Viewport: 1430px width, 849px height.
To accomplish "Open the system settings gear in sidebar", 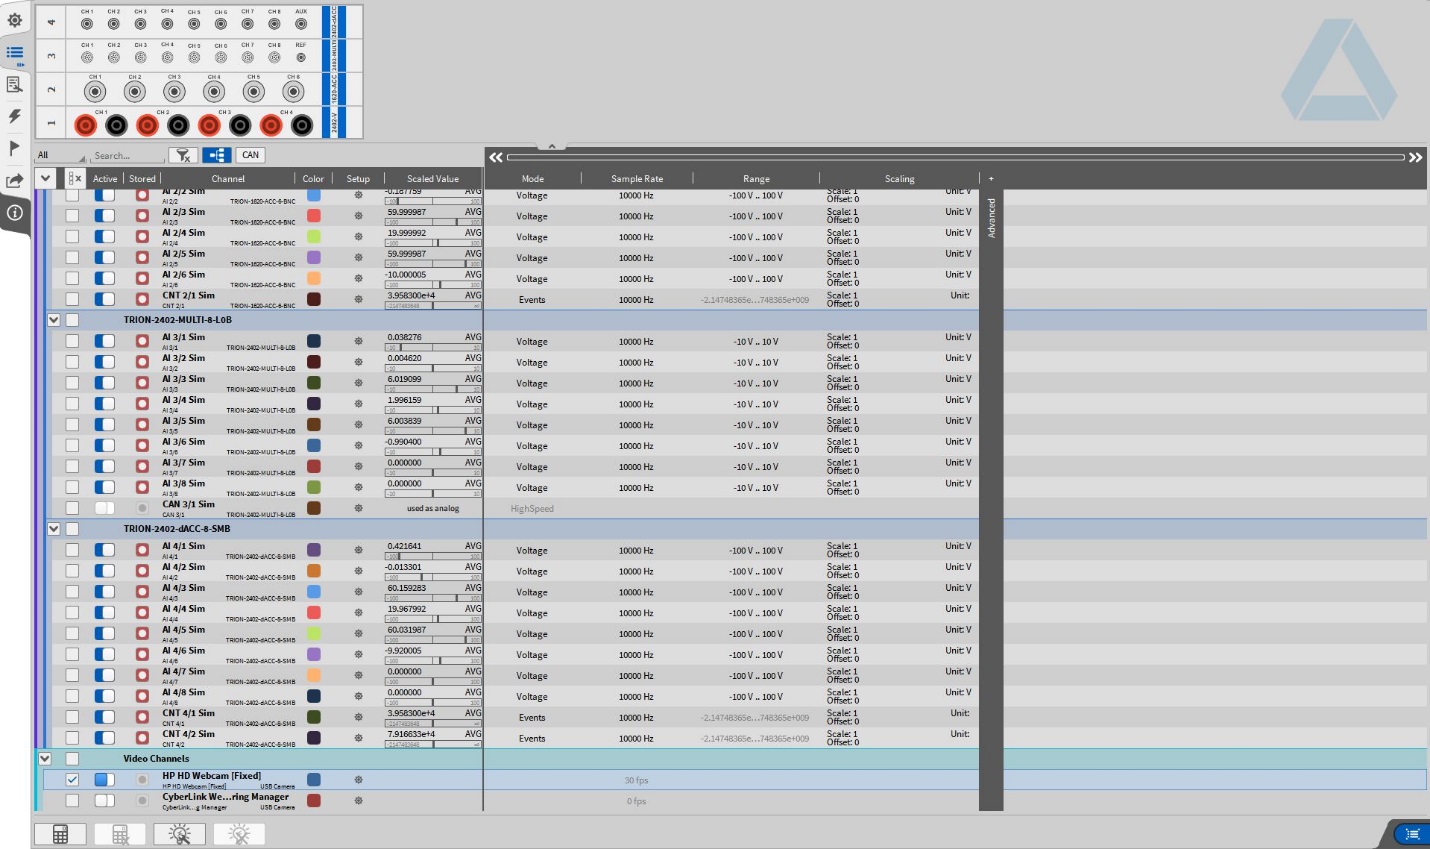I will (x=15, y=20).
